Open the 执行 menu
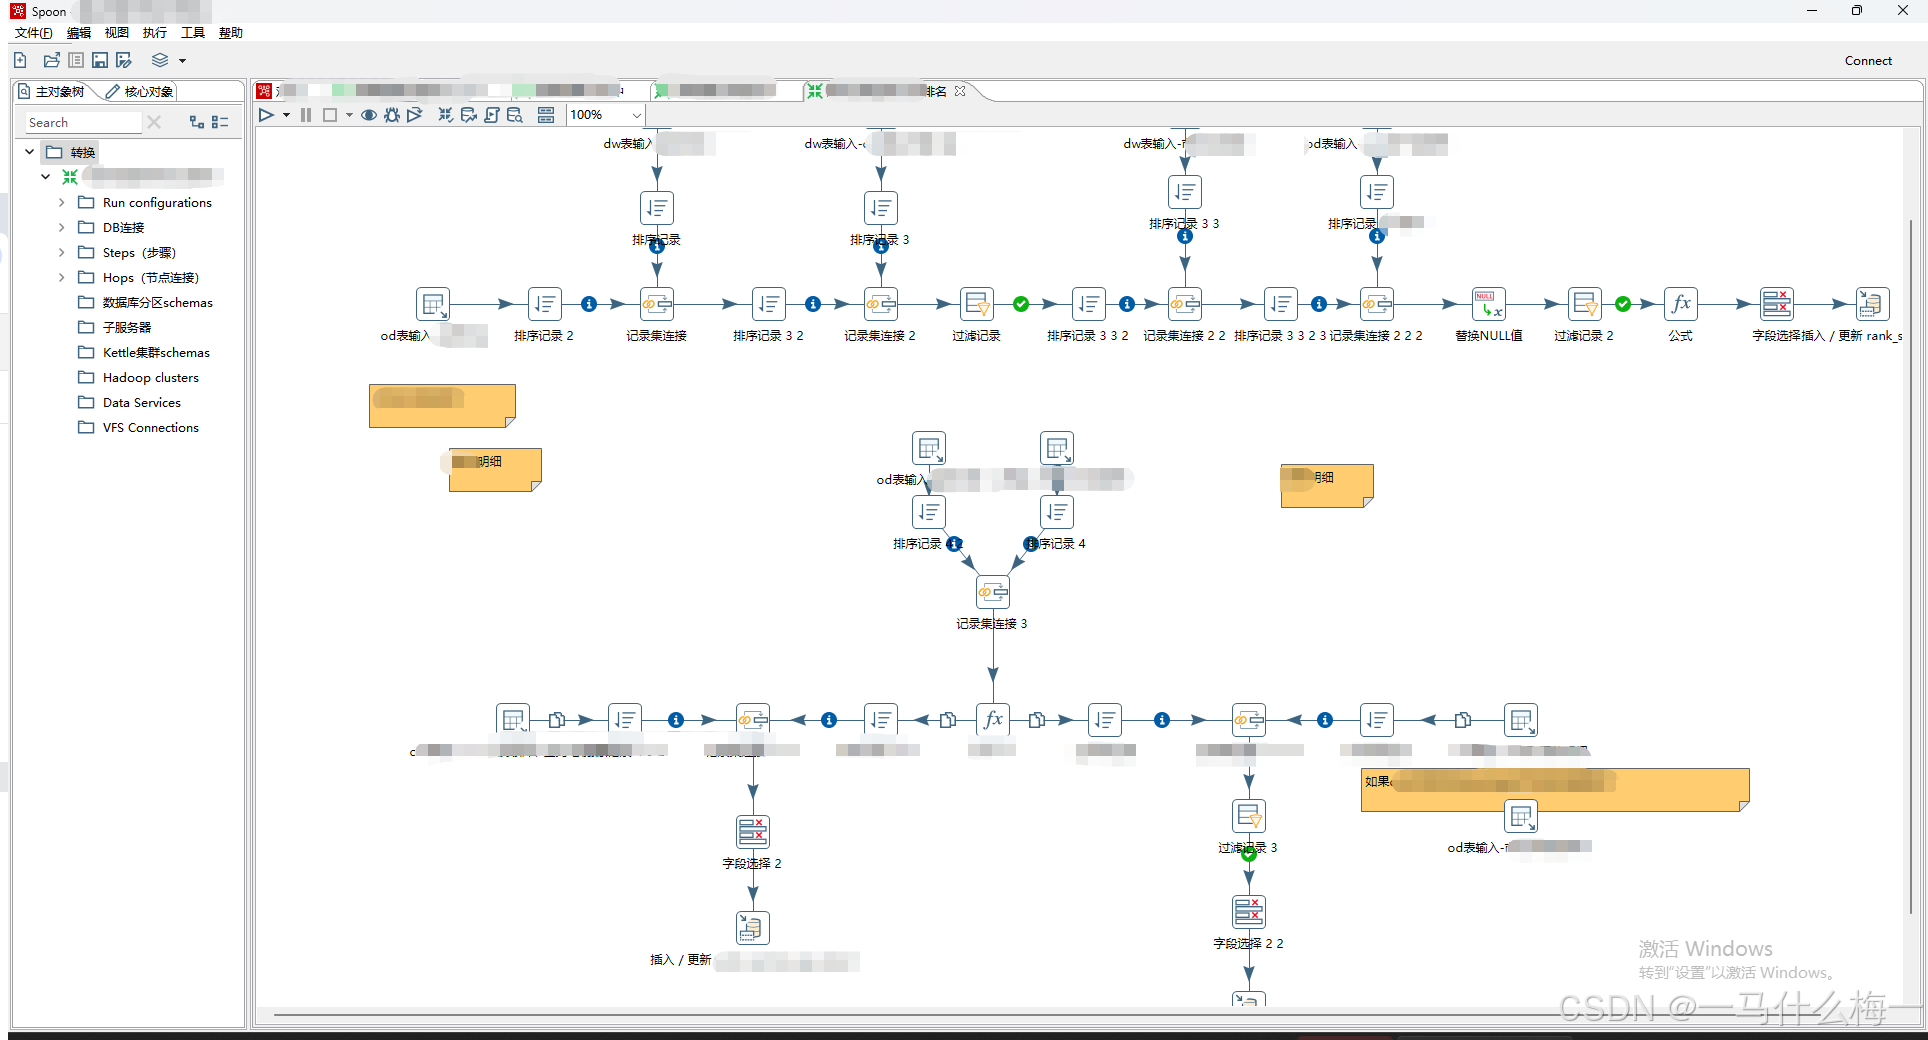The width and height of the screenshot is (1928, 1040). (155, 33)
